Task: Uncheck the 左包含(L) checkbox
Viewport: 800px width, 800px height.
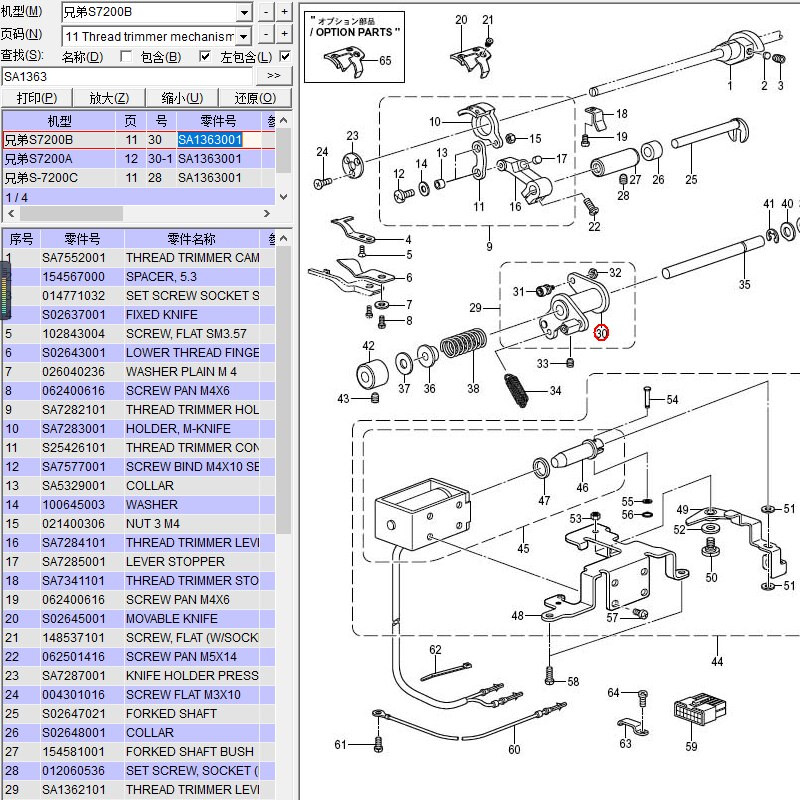Action: [205, 56]
